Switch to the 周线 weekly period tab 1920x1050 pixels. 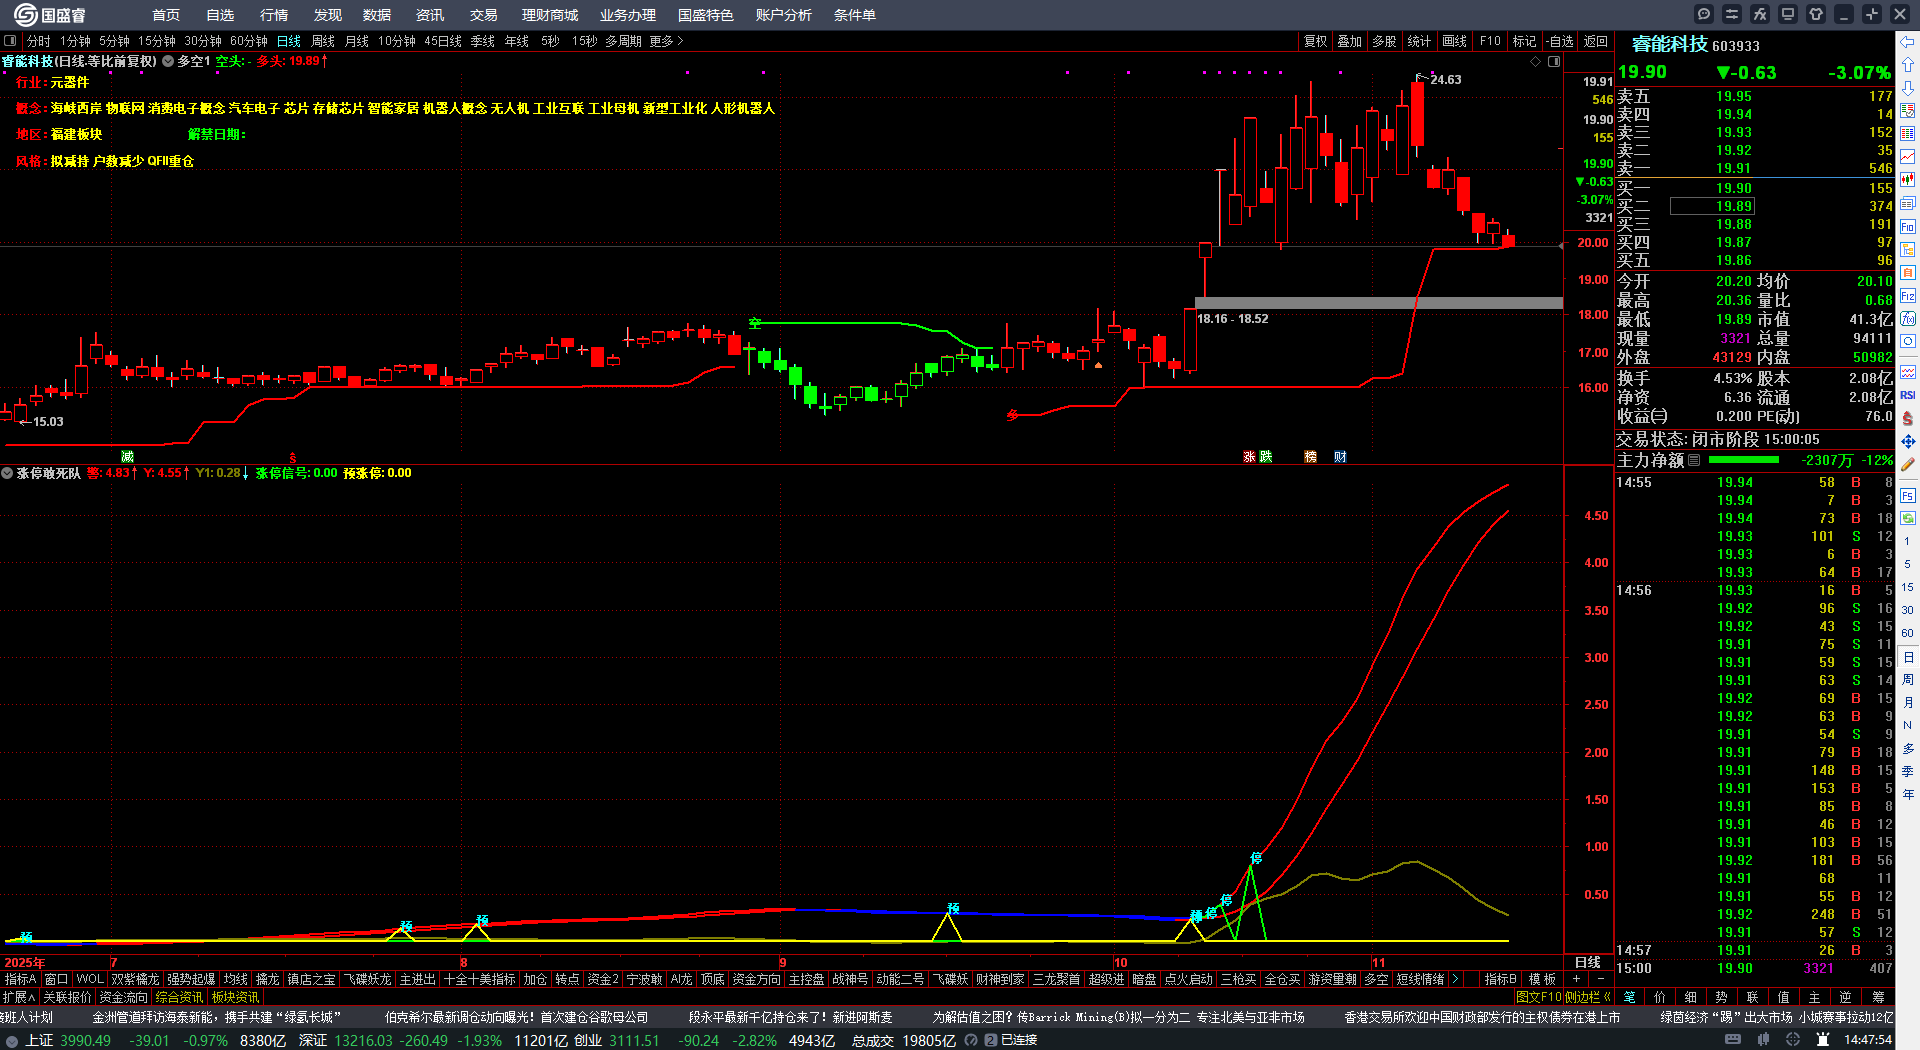tap(323, 41)
